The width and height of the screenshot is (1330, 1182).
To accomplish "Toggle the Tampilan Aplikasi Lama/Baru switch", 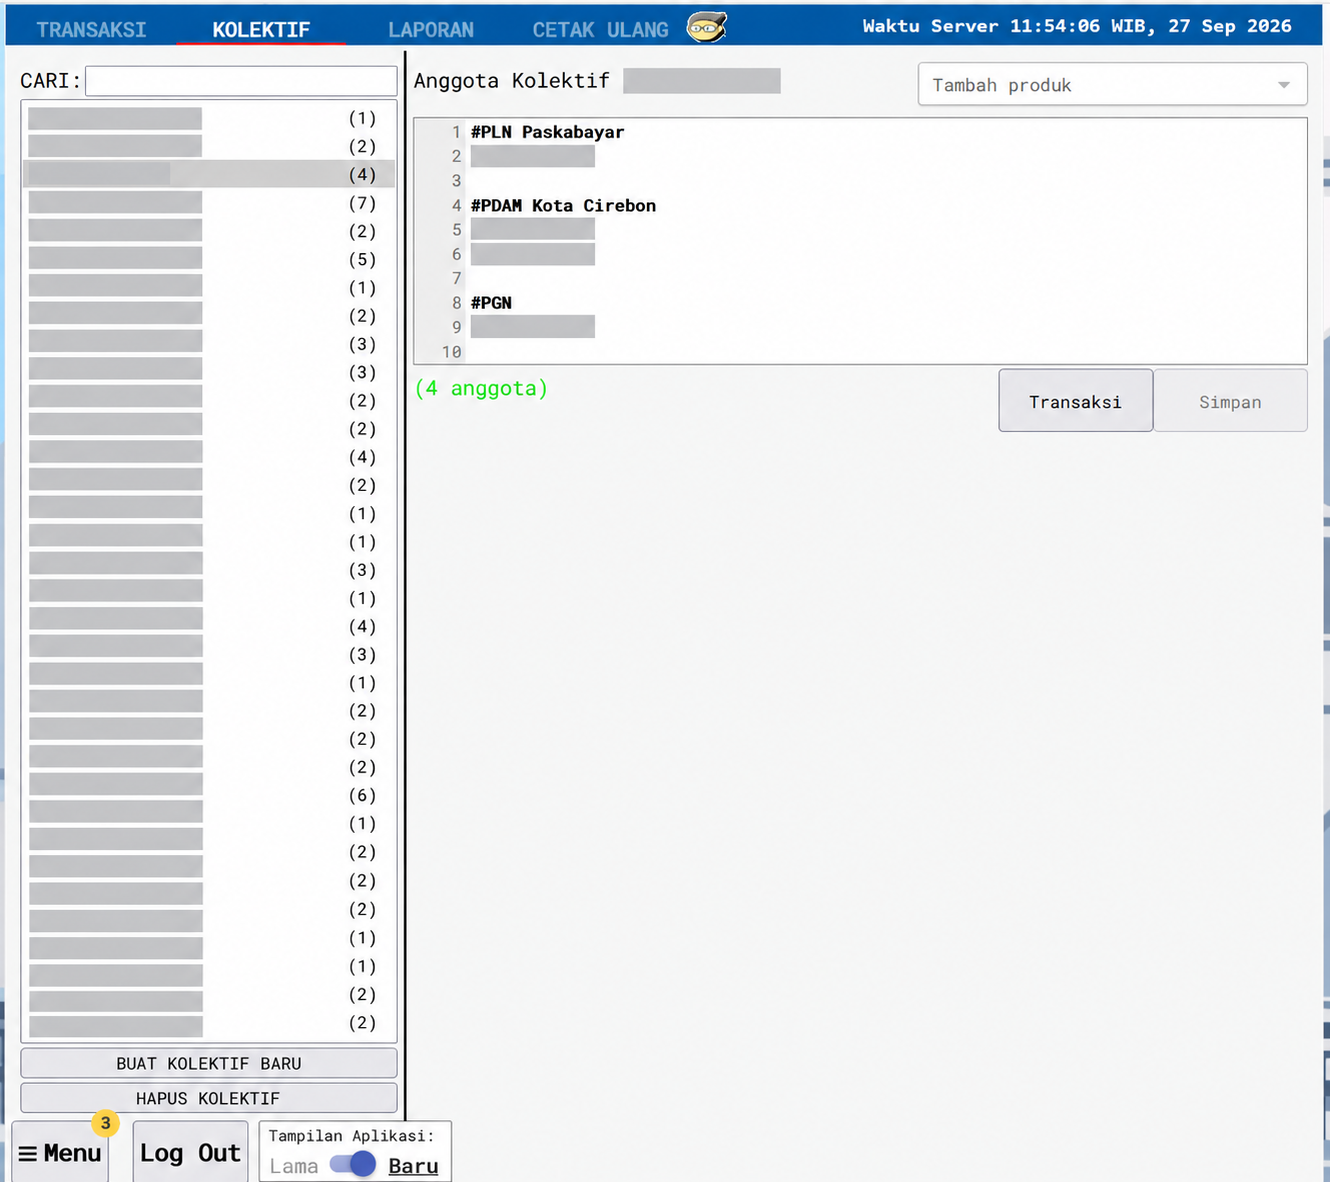I will (353, 1164).
